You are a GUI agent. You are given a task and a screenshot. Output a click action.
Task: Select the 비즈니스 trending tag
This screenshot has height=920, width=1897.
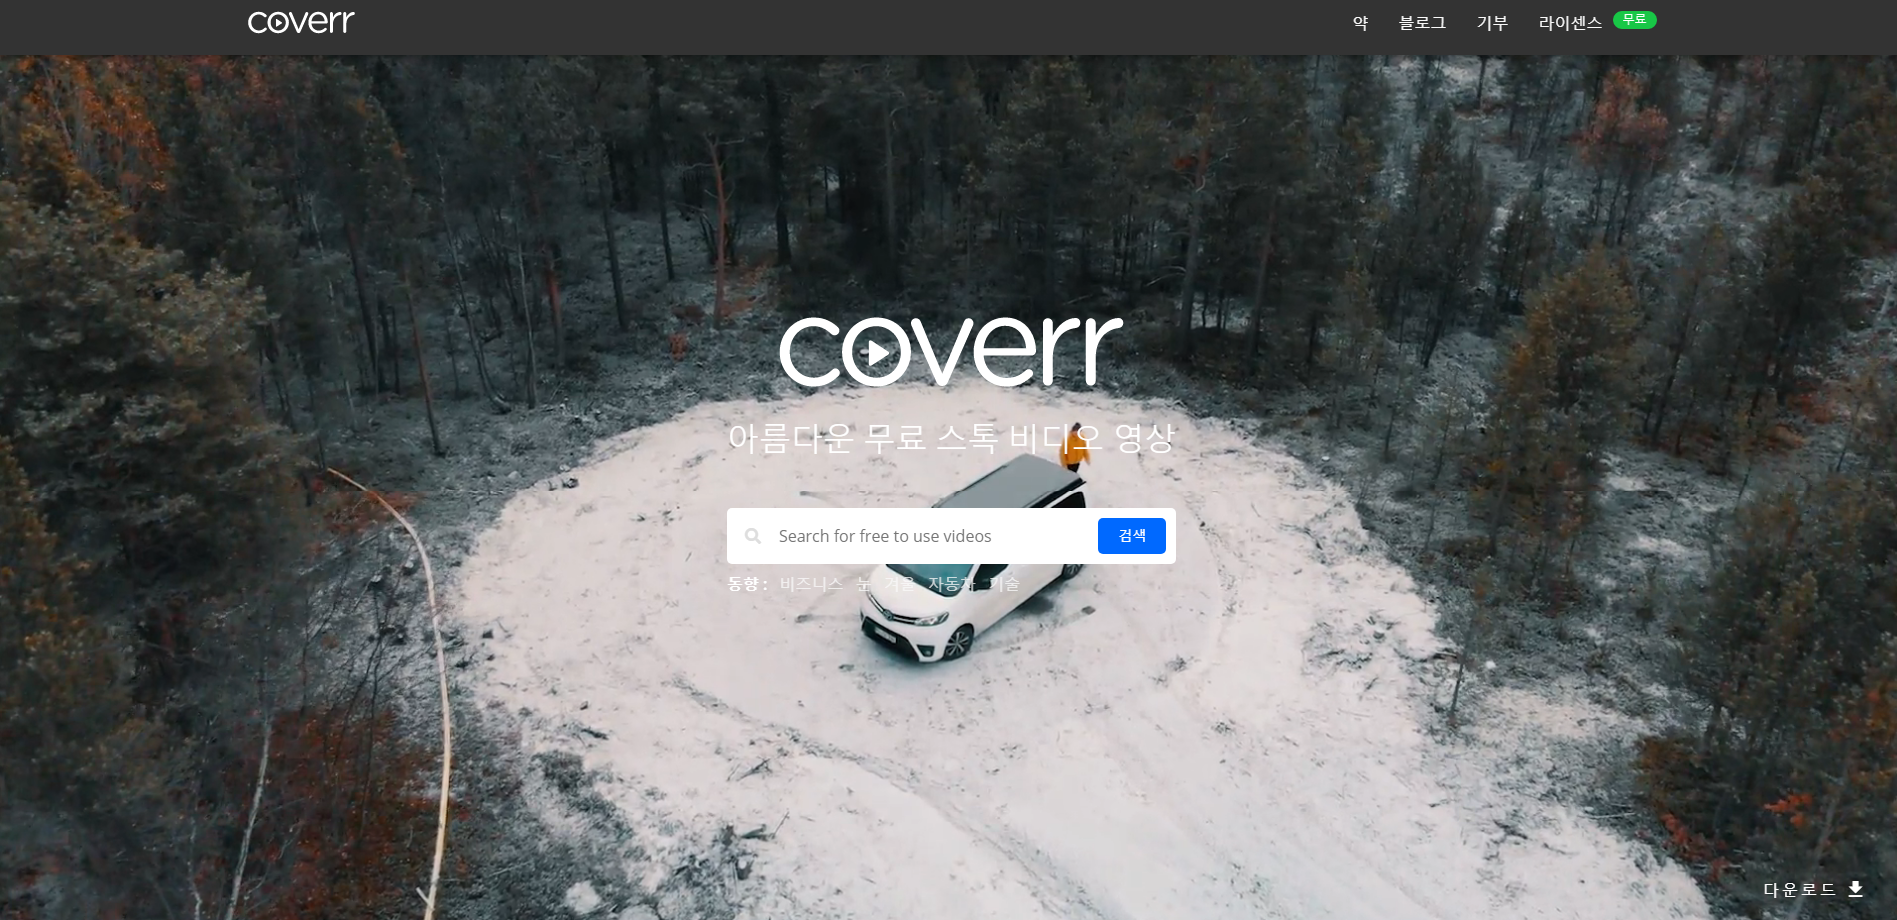click(x=811, y=584)
